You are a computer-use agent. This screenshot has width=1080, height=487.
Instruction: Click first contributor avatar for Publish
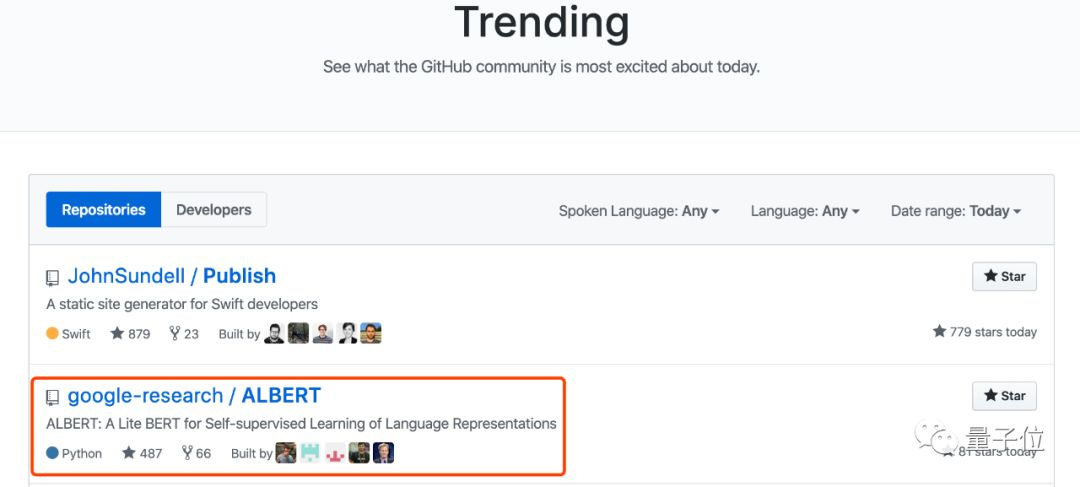274,333
